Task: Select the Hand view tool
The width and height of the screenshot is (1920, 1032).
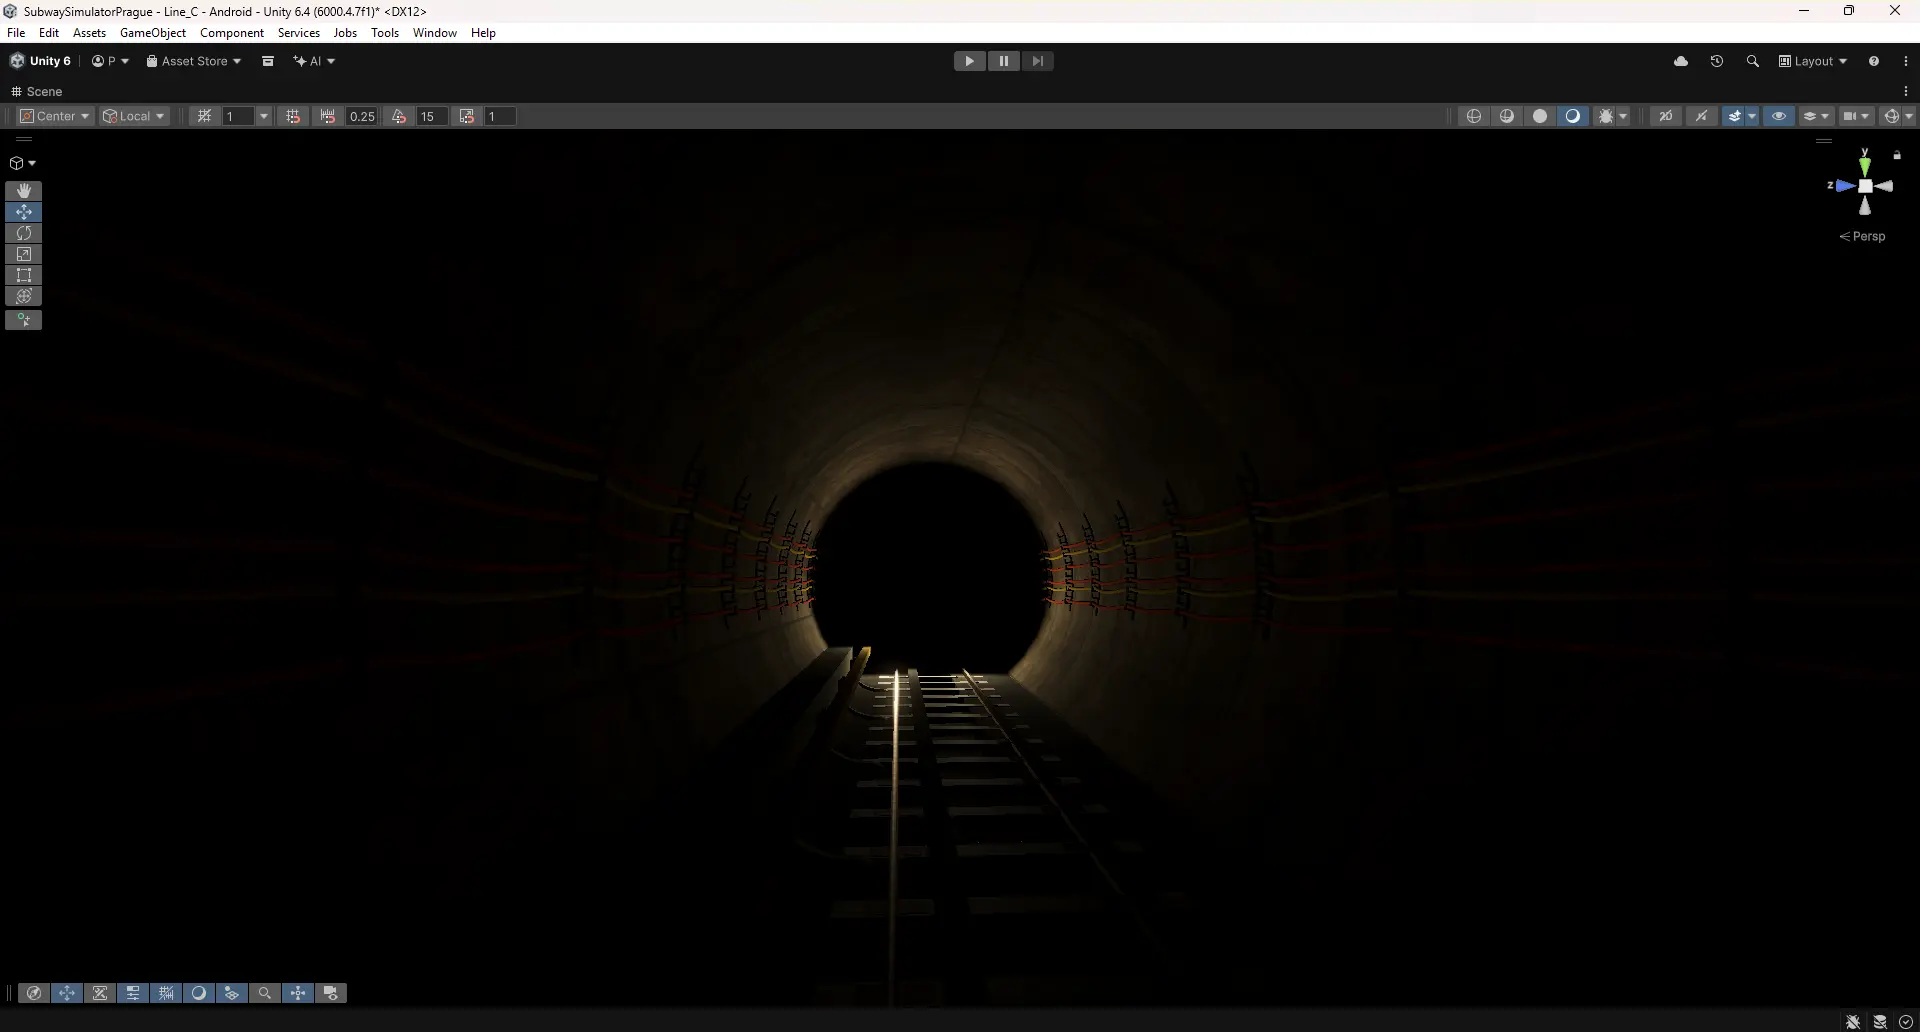Action: coord(24,190)
